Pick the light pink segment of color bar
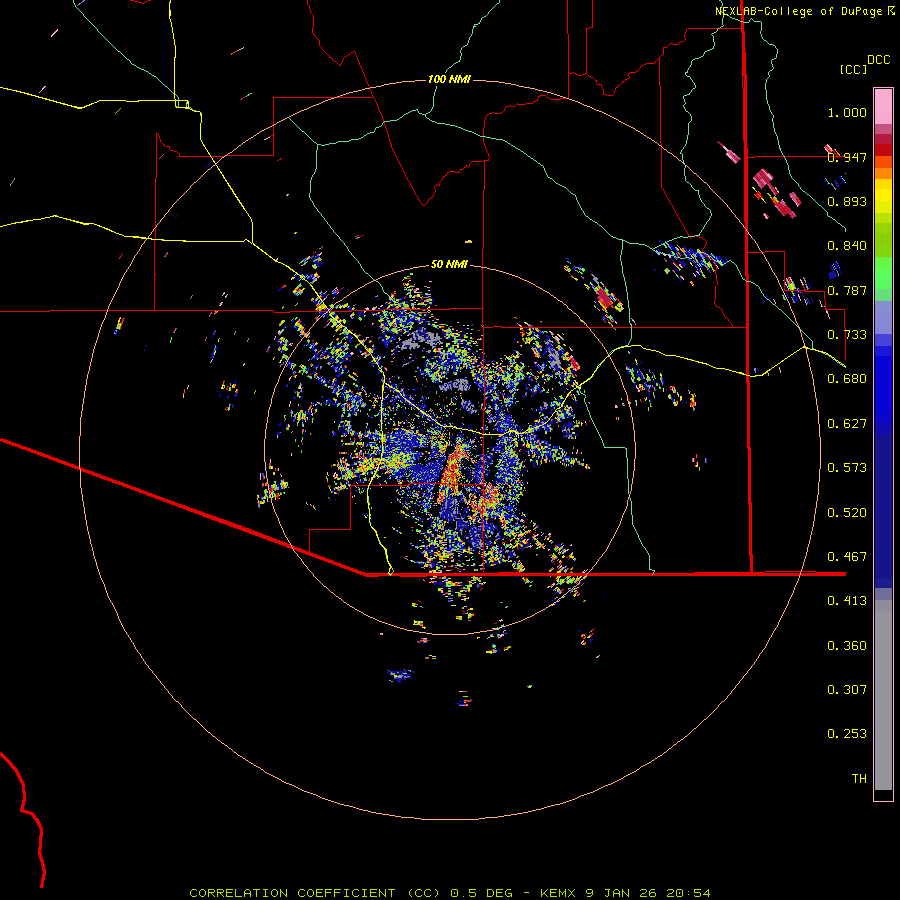Screen dimensions: 900x900 883,106
